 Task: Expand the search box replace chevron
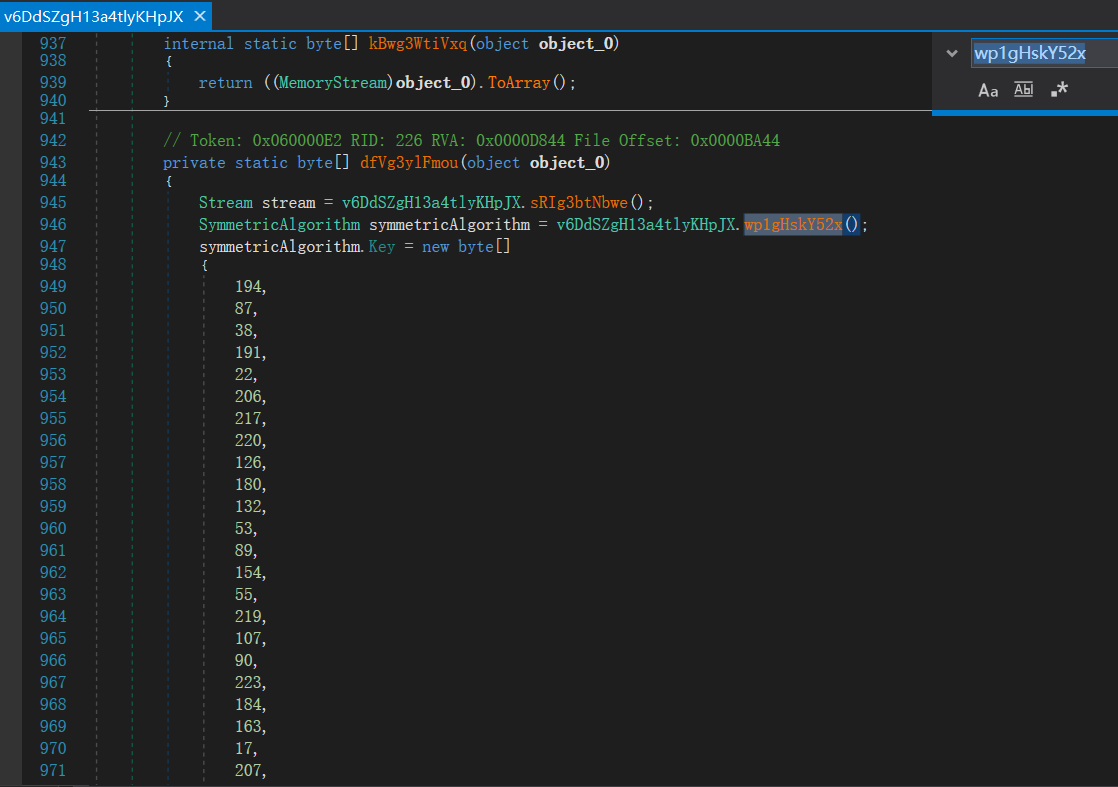[x=951, y=54]
